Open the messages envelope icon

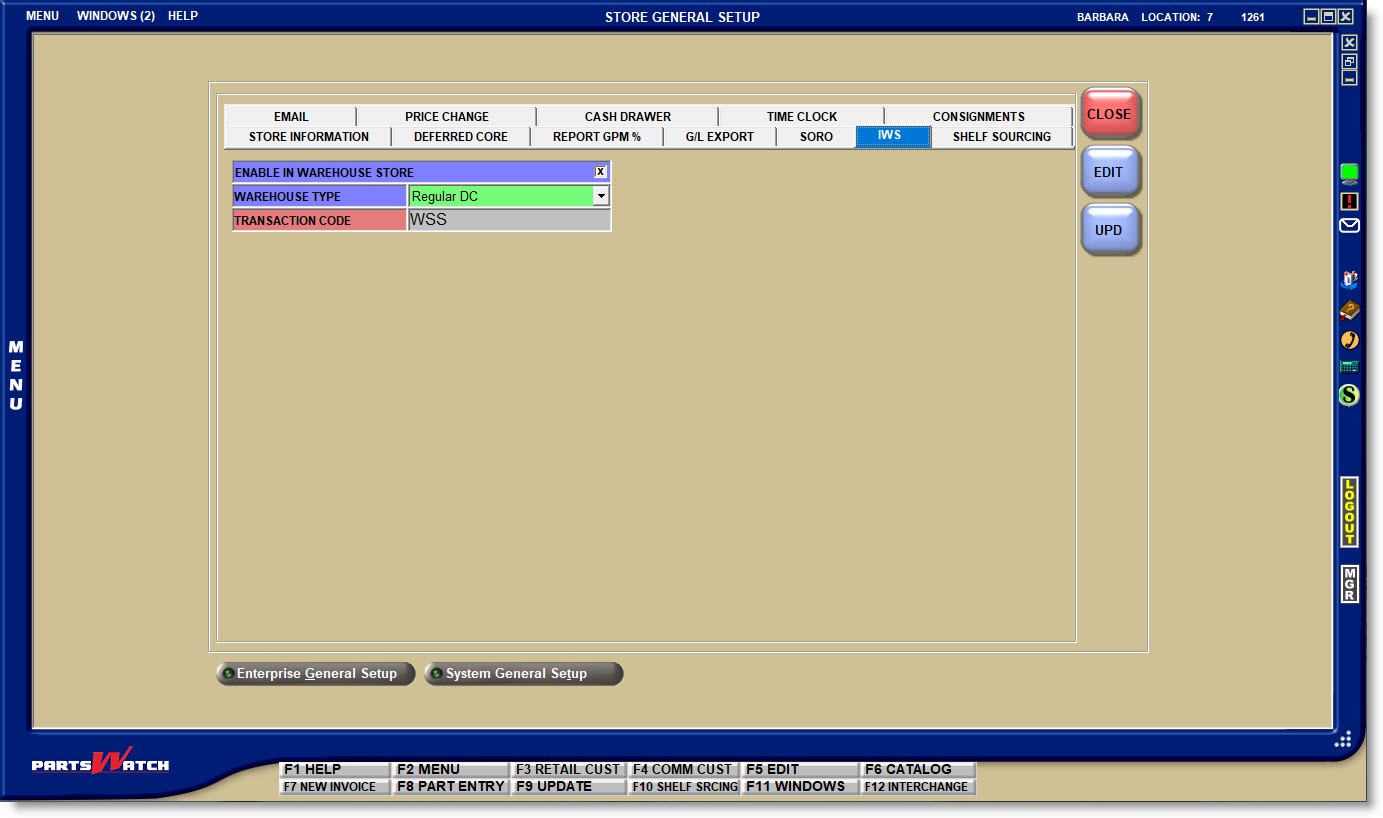coord(1349,225)
